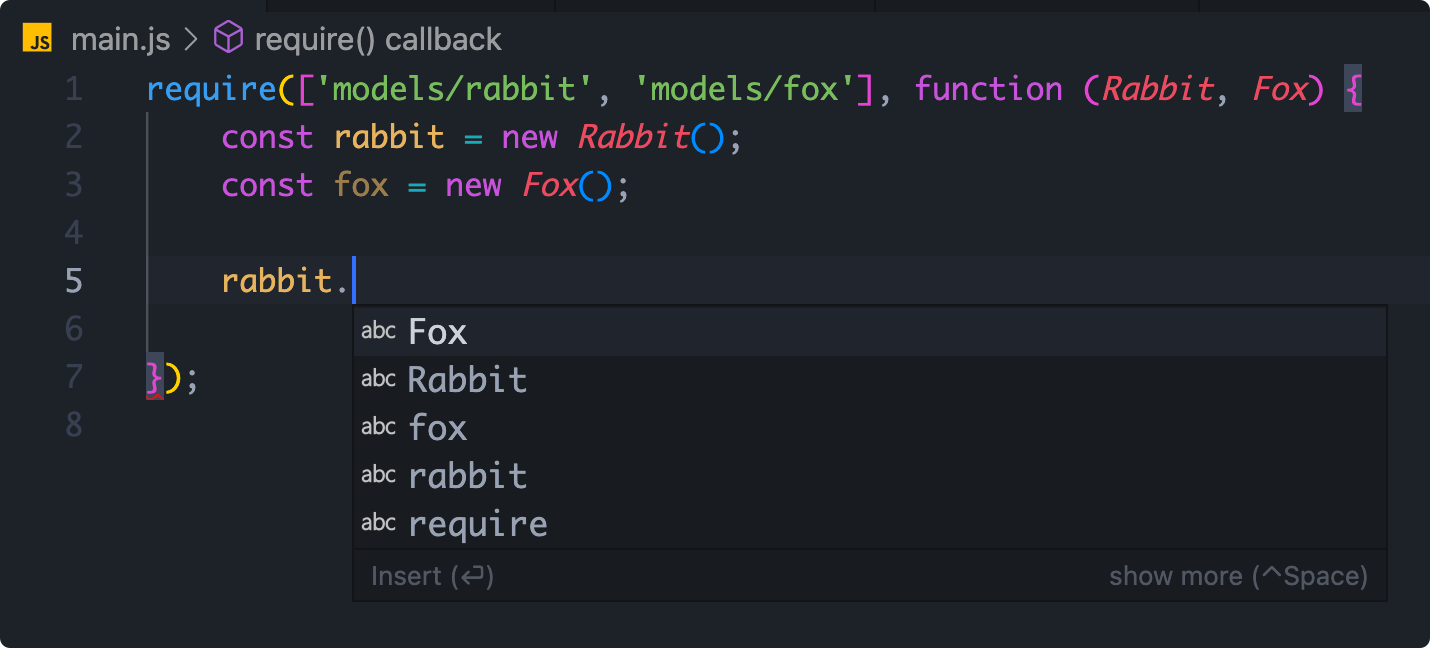
Task: Click the closing brace on line 7
Action: 154,377
